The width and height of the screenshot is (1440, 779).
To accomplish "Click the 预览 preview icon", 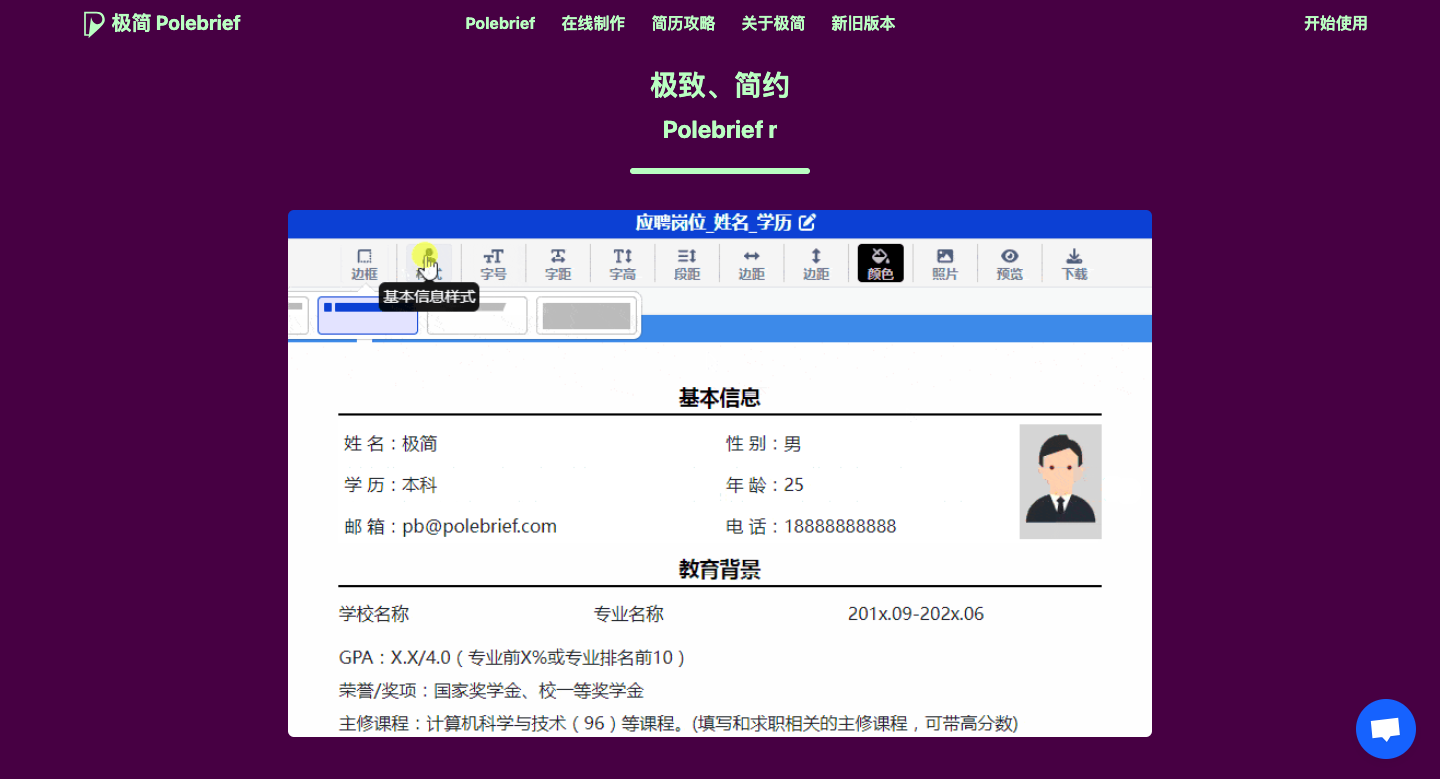I will coord(1009,262).
